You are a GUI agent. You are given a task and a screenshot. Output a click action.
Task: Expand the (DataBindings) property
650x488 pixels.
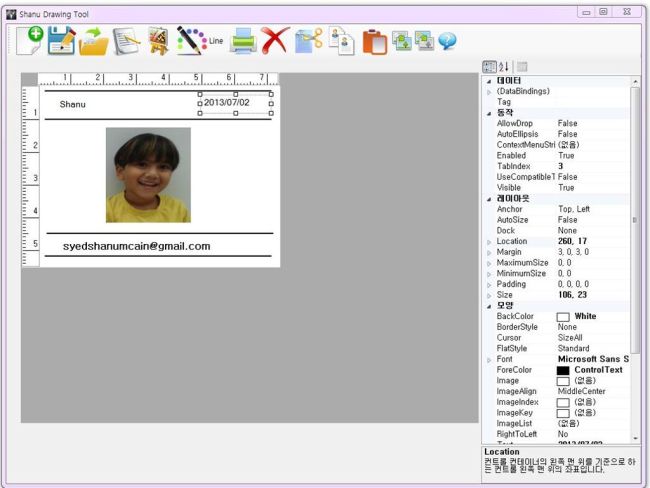tap(489, 92)
